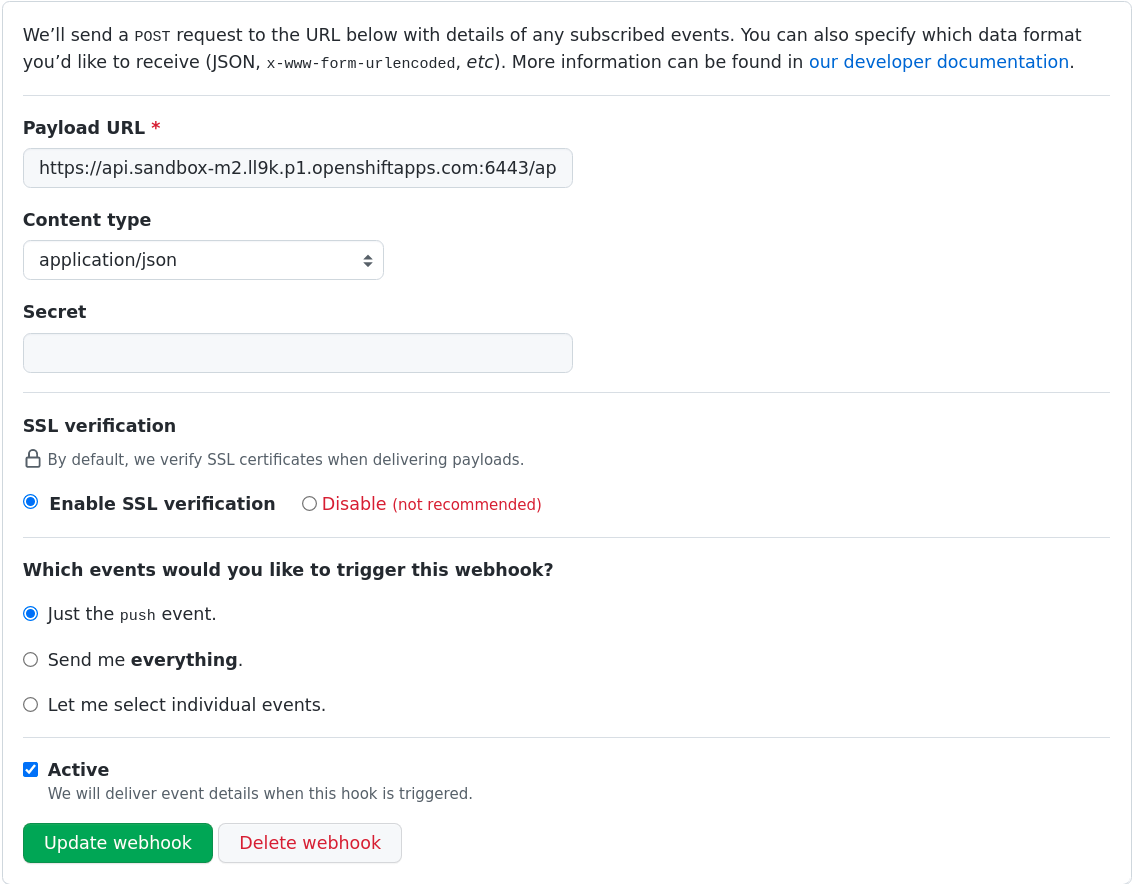Image resolution: width=1134 pixels, height=884 pixels.
Task: Click the empty Secret input field
Action: click(297, 352)
